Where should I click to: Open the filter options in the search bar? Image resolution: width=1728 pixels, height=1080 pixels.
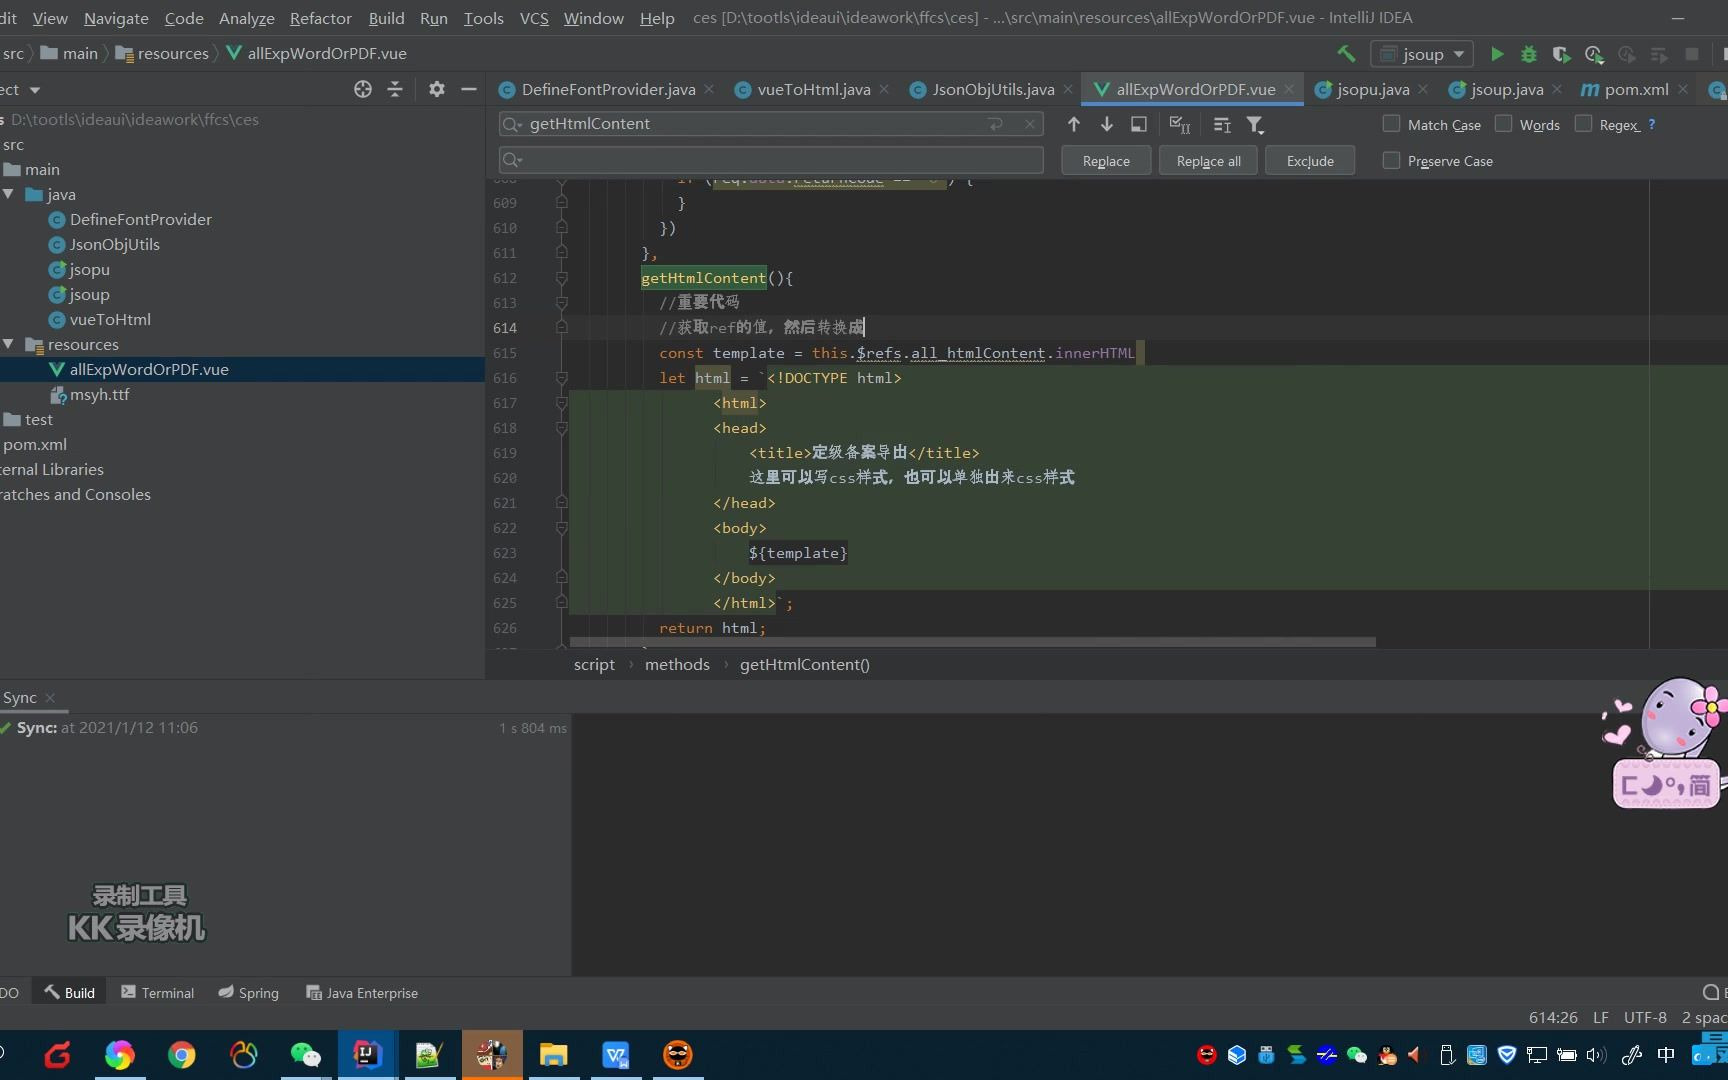[x=1255, y=124]
